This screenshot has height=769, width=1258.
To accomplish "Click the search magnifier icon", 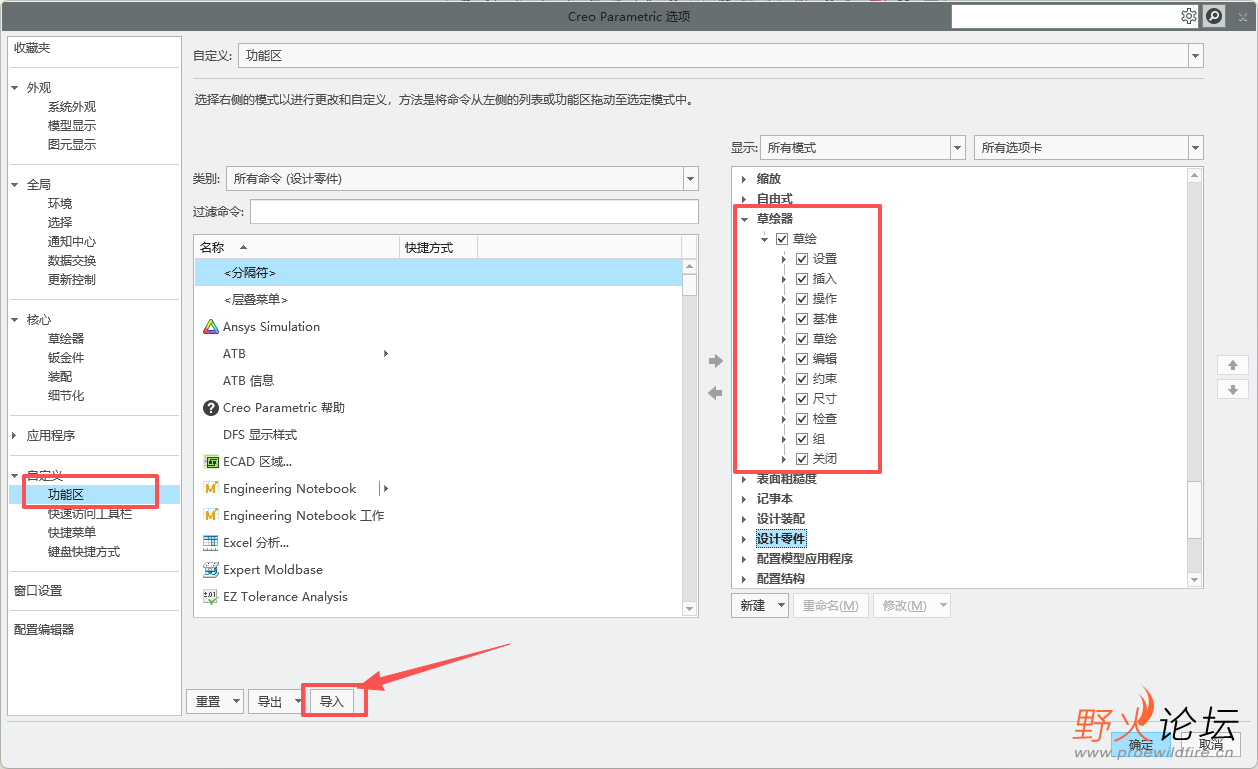I will point(1214,16).
